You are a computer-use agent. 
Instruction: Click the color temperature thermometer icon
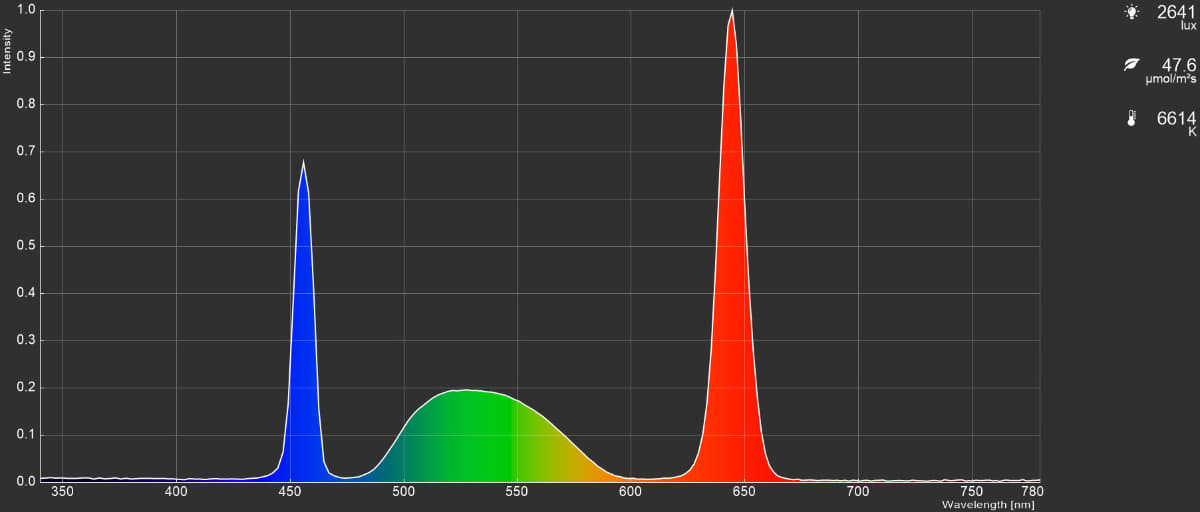point(1131,118)
